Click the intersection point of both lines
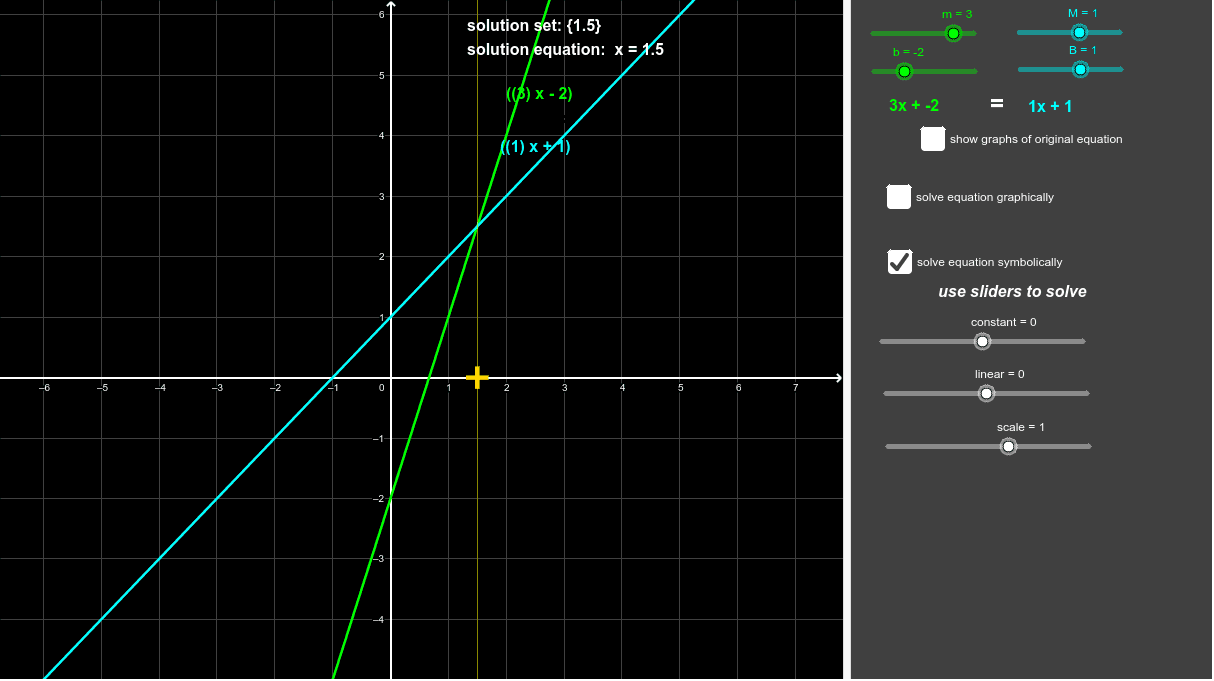The height and width of the screenshot is (681, 1214). tap(477, 227)
